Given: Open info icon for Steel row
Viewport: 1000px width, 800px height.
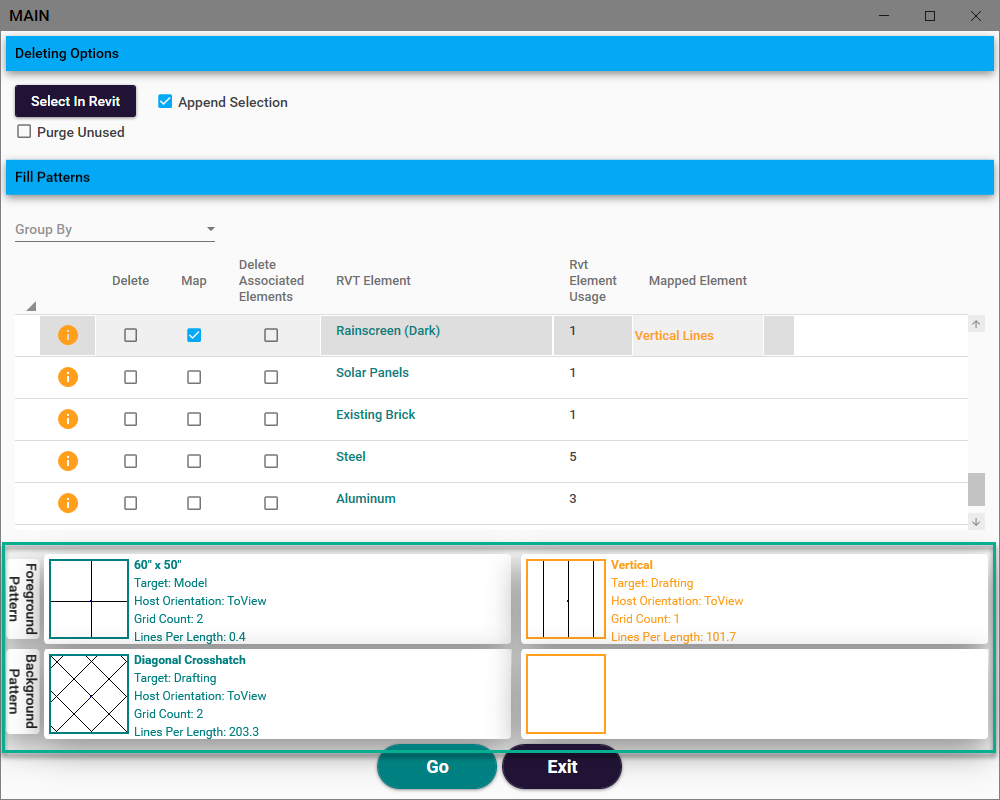Looking at the screenshot, I should click(x=68, y=461).
